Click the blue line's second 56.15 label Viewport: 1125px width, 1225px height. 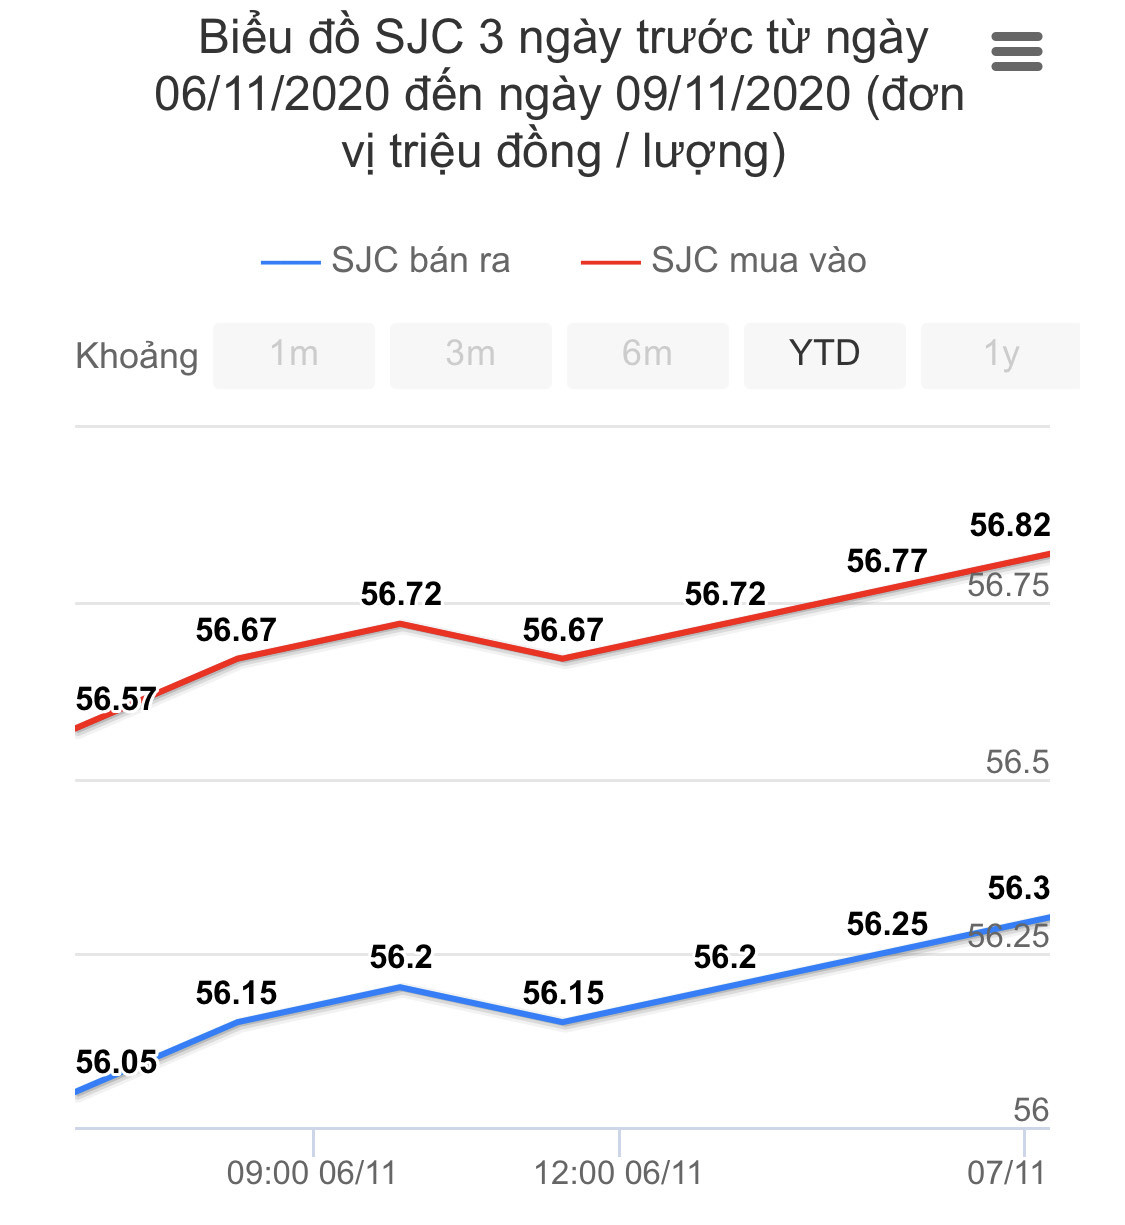pos(563,993)
